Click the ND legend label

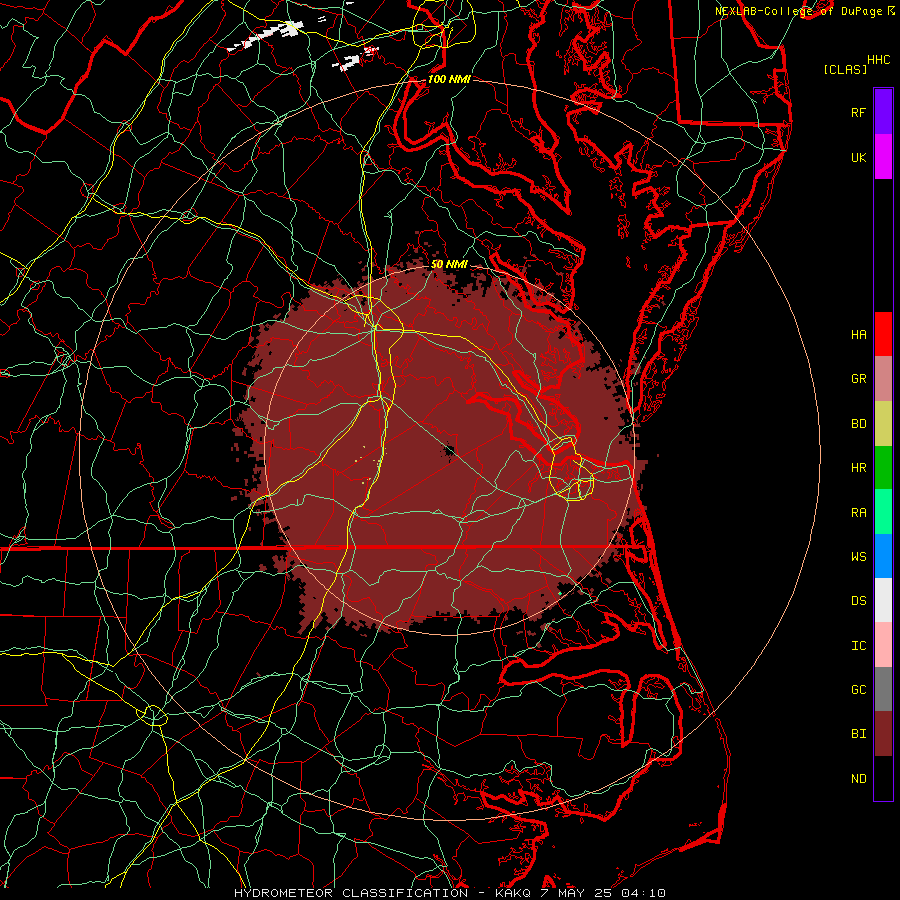click(x=858, y=779)
